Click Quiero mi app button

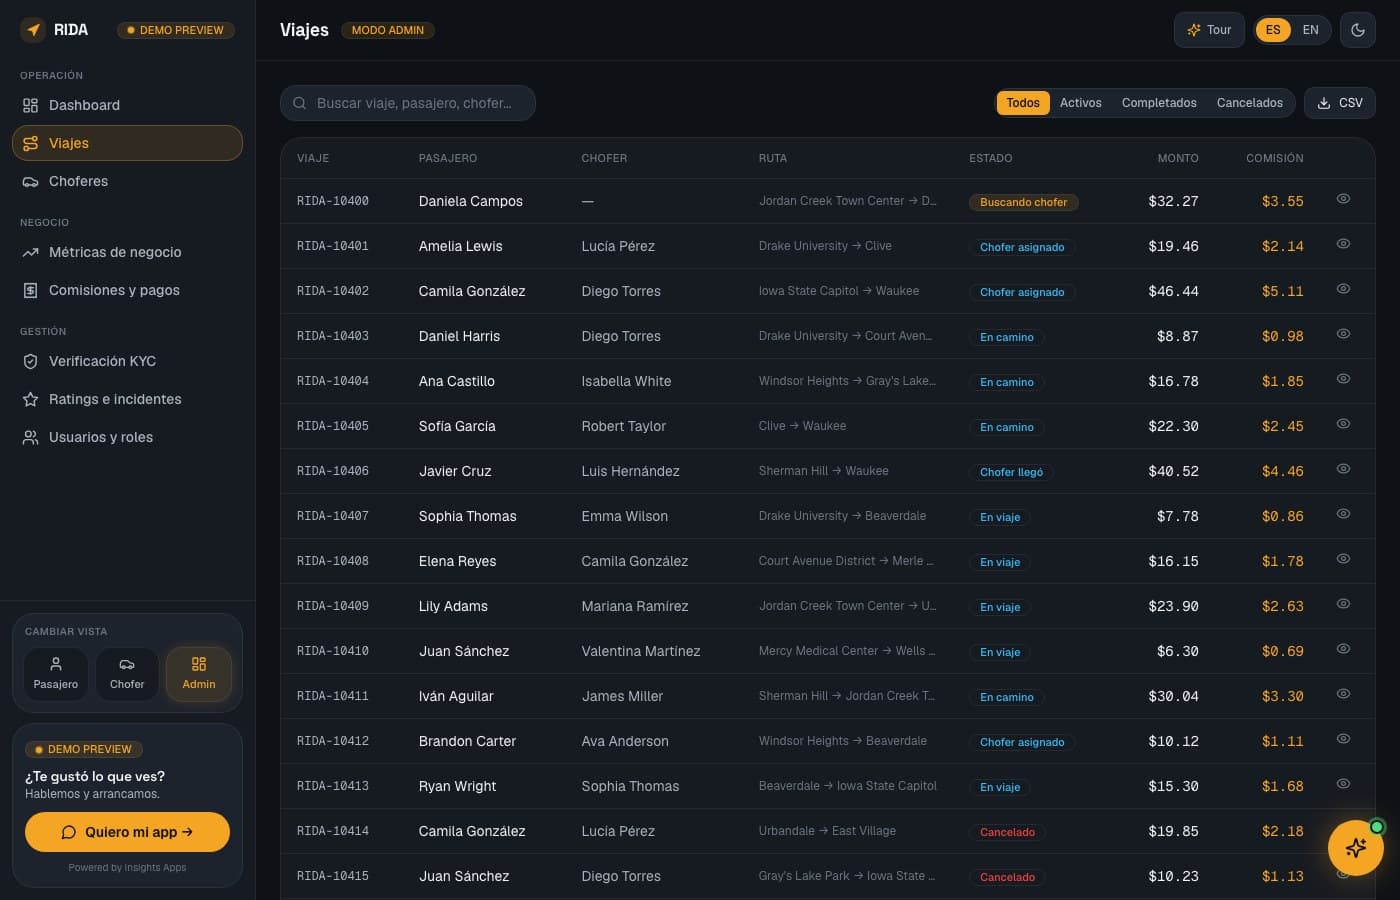click(127, 832)
